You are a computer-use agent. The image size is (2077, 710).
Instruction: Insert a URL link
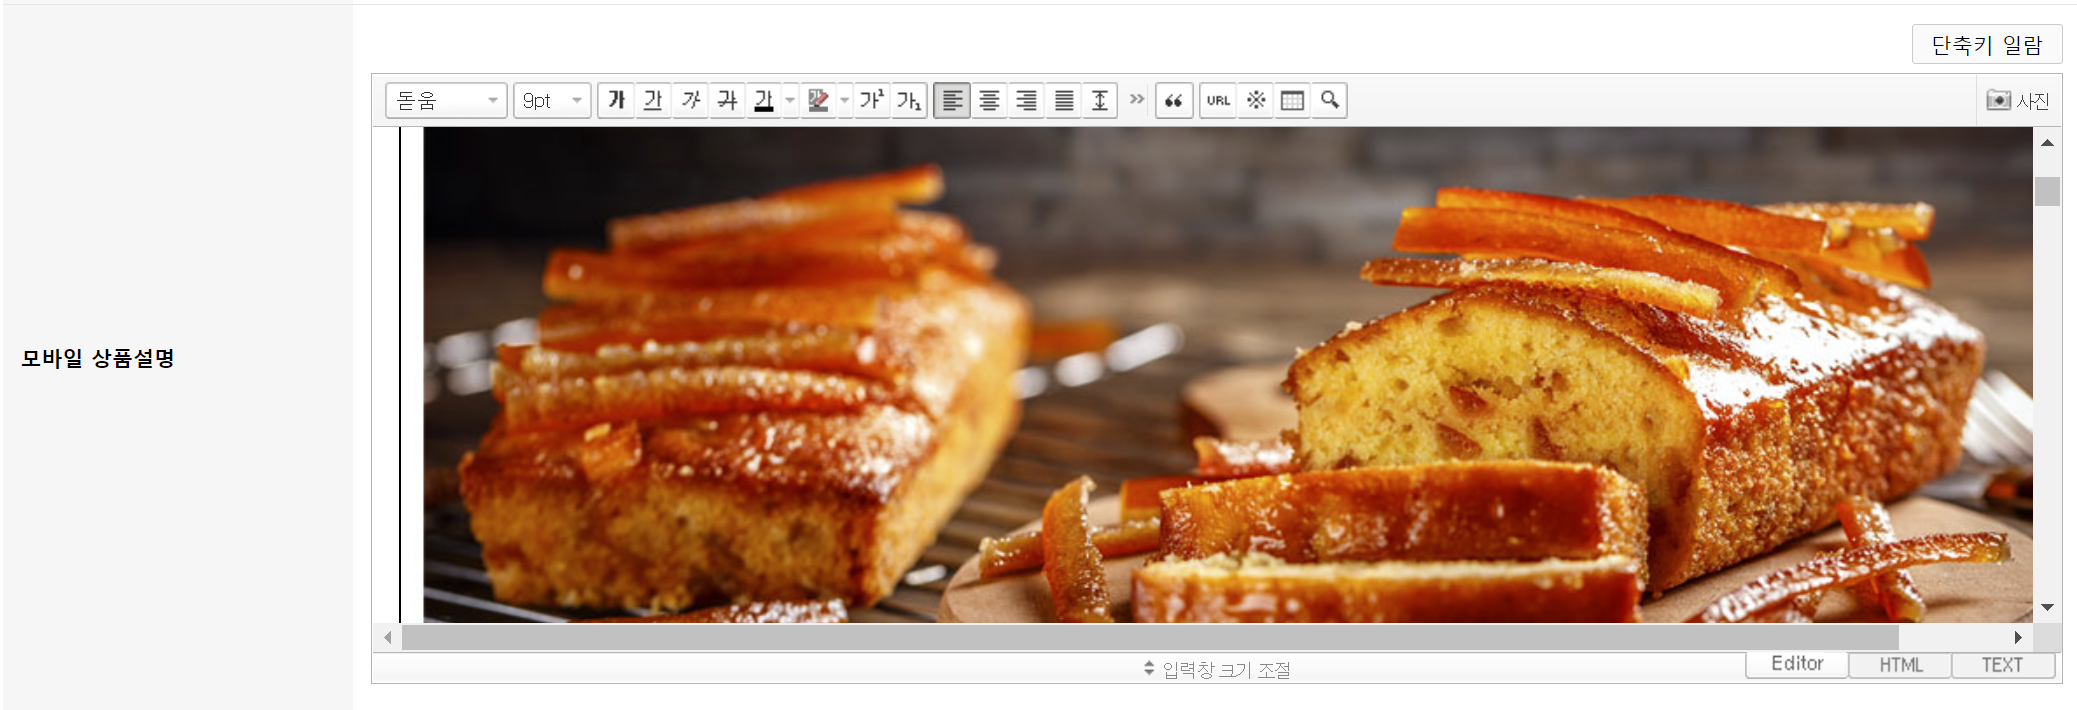[1218, 100]
